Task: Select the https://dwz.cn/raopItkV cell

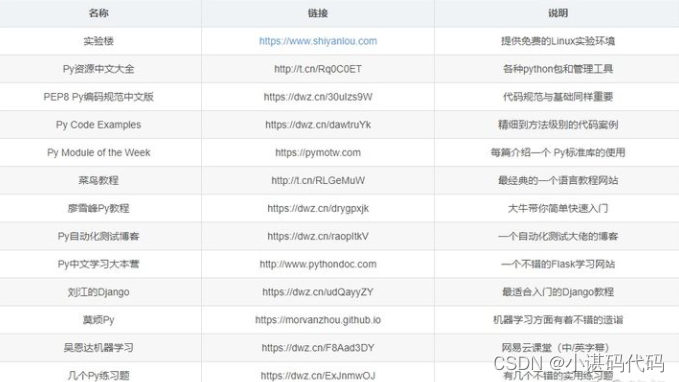Action: click(318, 236)
